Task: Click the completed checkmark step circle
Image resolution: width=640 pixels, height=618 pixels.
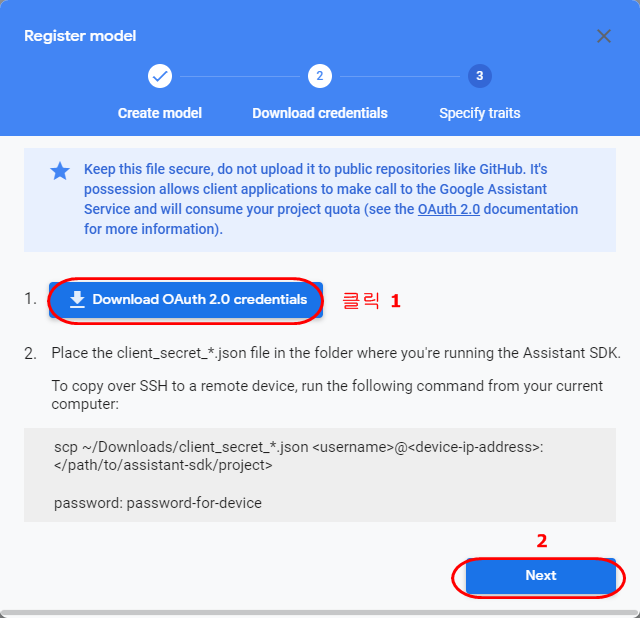Action: [160, 76]
